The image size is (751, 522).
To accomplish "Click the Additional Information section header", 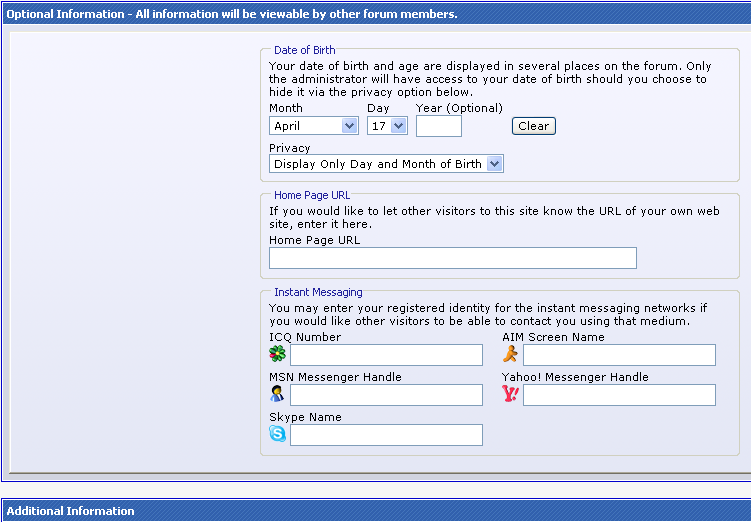I will coord(71,511).
